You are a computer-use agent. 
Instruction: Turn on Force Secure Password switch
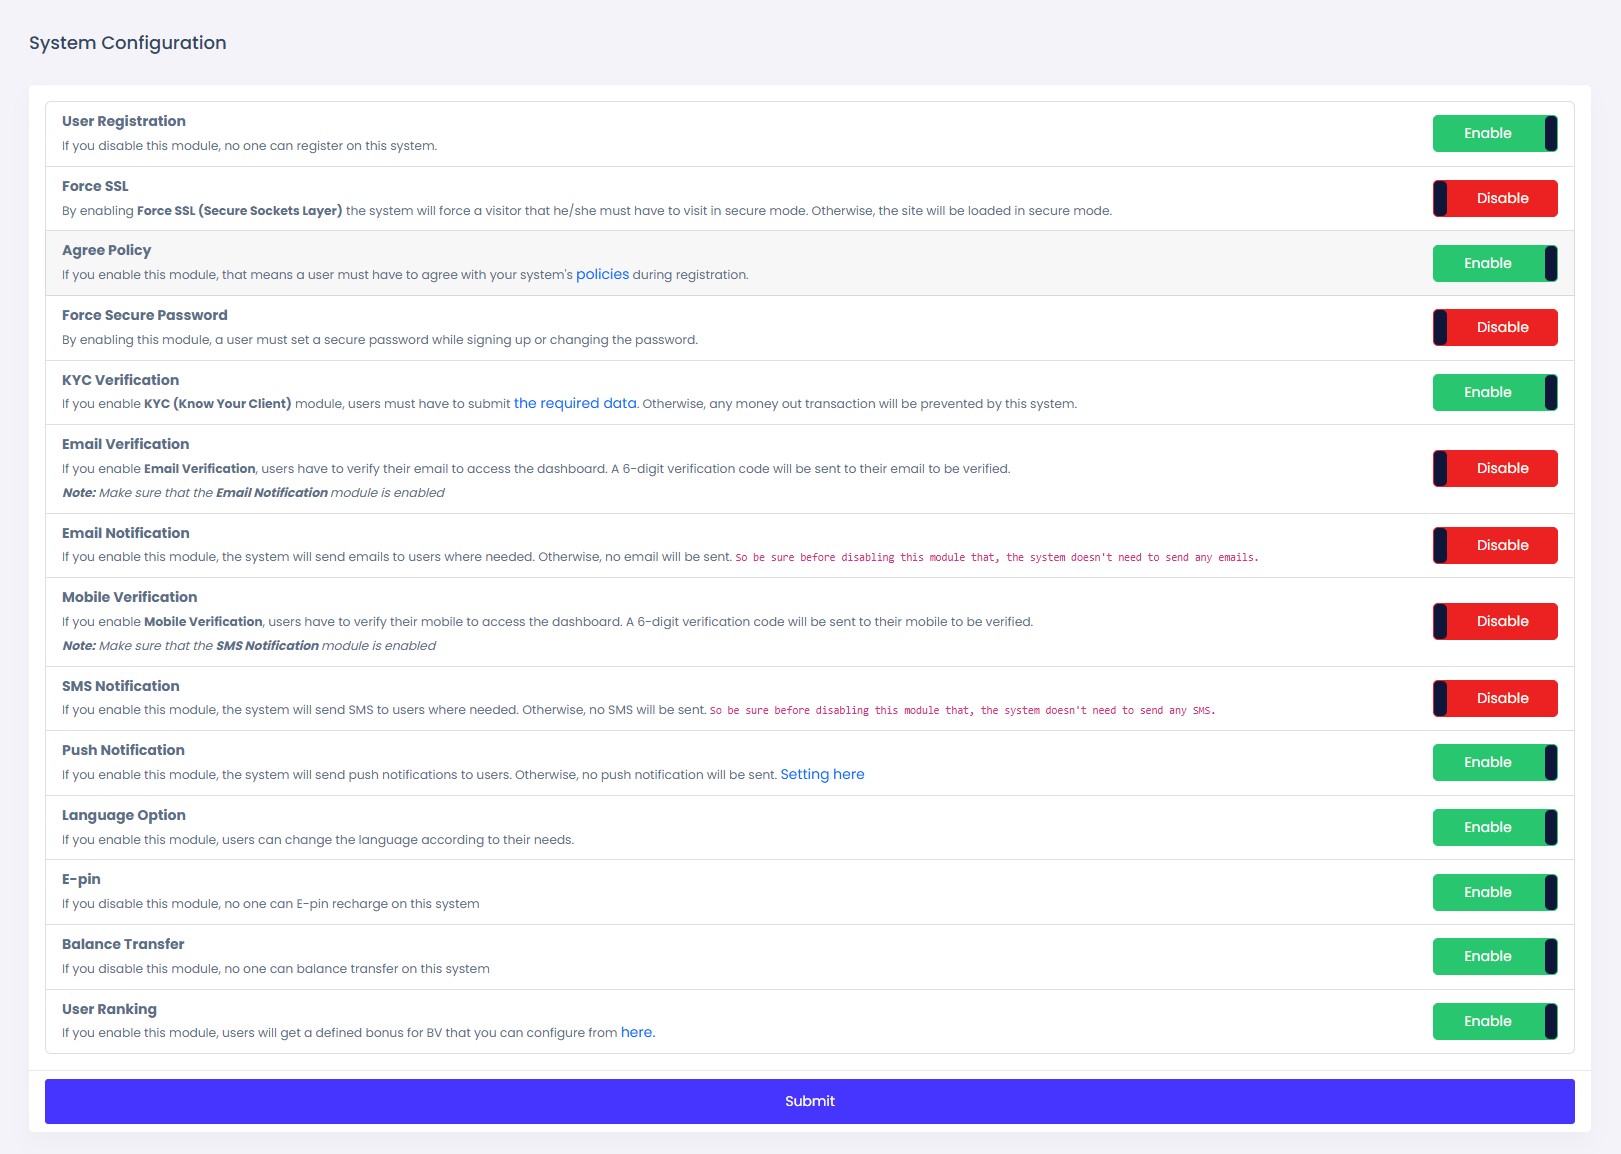point(1495,327)
